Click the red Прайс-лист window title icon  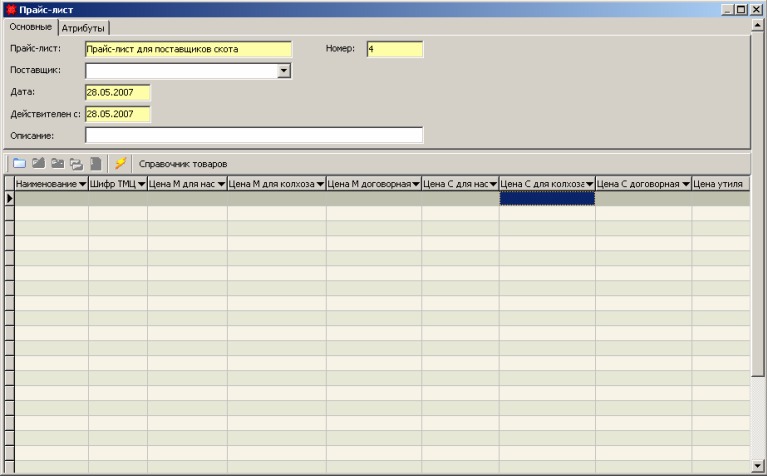(x=10, y=9)
